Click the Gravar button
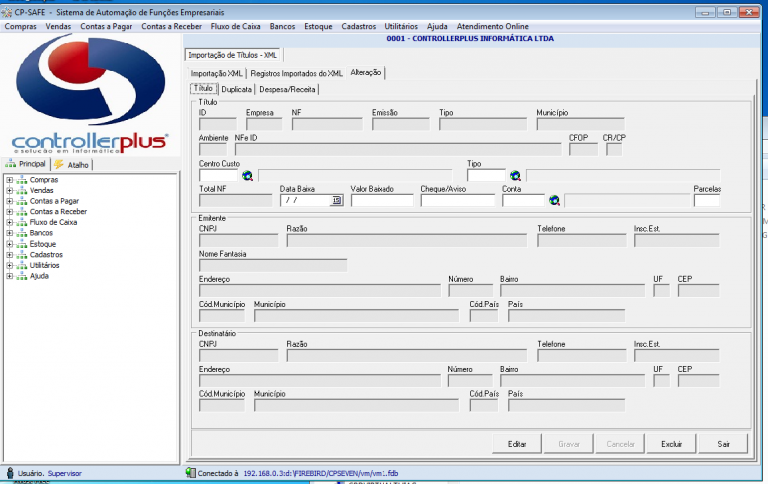This screenshot has height=484, width=768. click(x=569, y=444)
